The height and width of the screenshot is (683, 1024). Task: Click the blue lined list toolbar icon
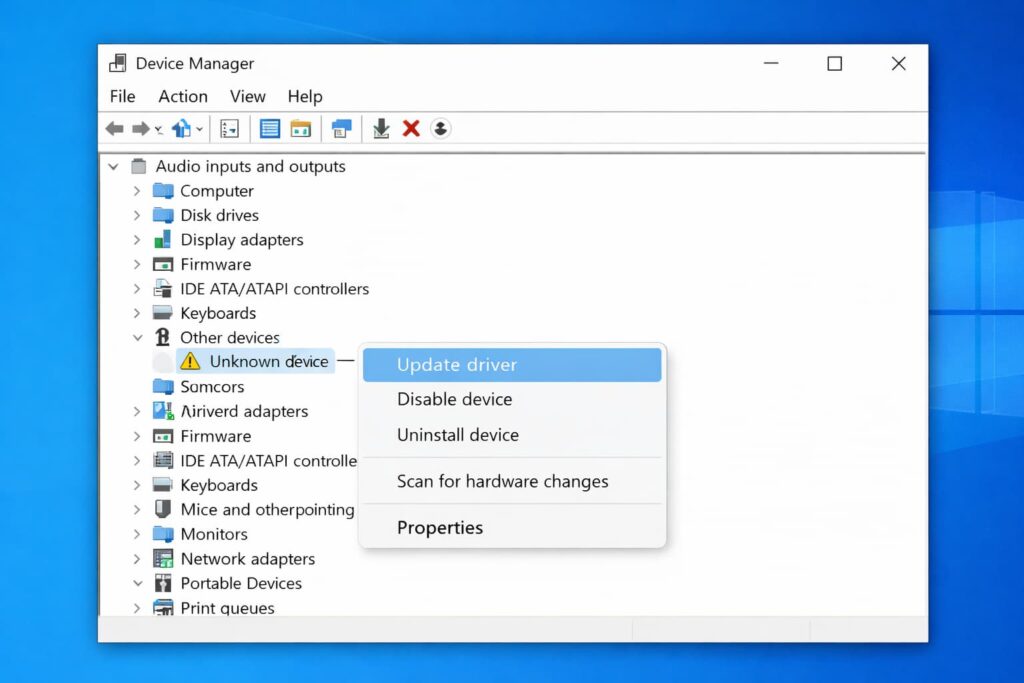point(270,129)
